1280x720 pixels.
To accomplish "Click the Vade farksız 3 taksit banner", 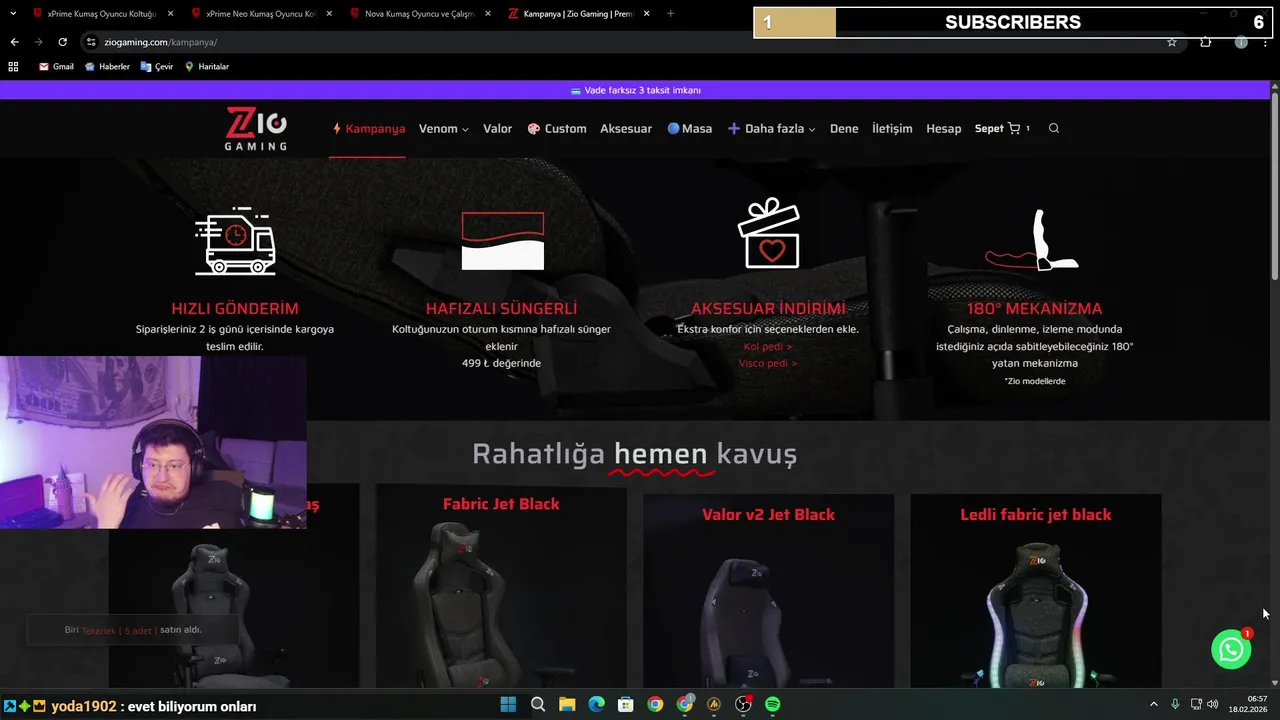I will pyautogui.click(x=635, y=90).
